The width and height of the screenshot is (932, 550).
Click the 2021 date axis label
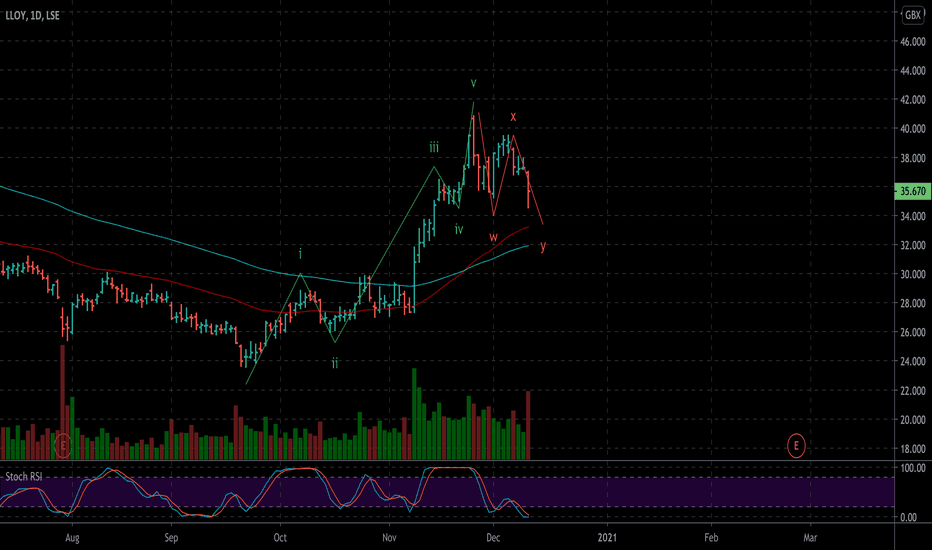coord(607,538)
